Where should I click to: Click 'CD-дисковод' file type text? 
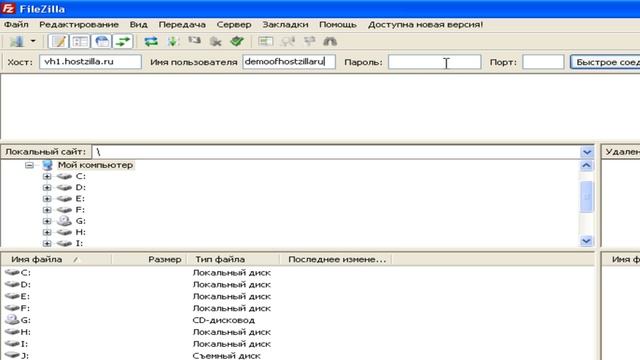pos(224,320)
